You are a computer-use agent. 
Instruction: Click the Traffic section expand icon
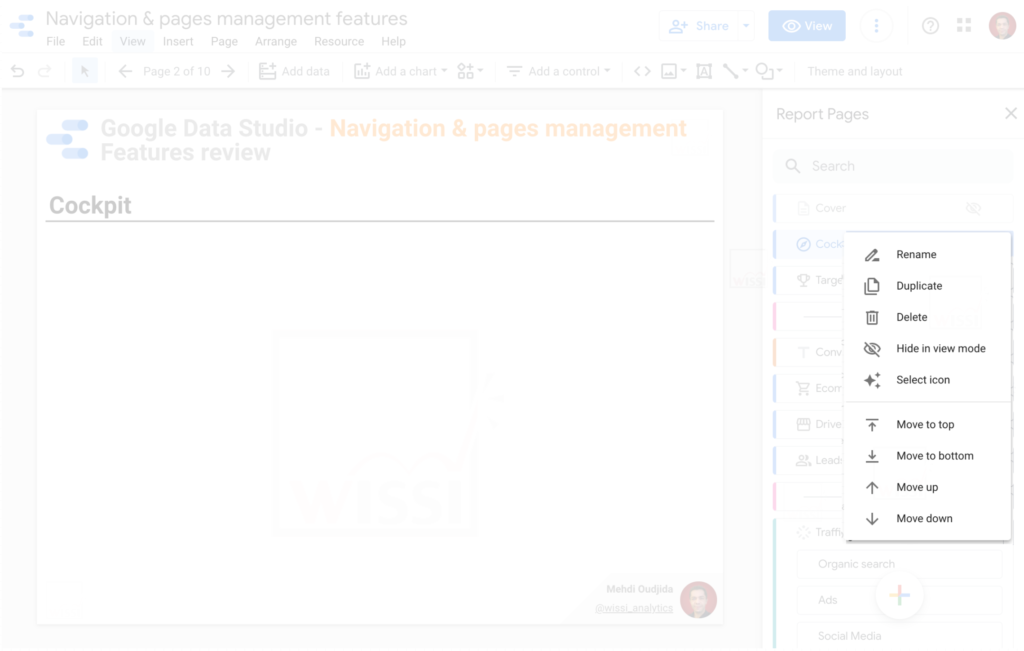pyautogui.click(x=803, y=532)
